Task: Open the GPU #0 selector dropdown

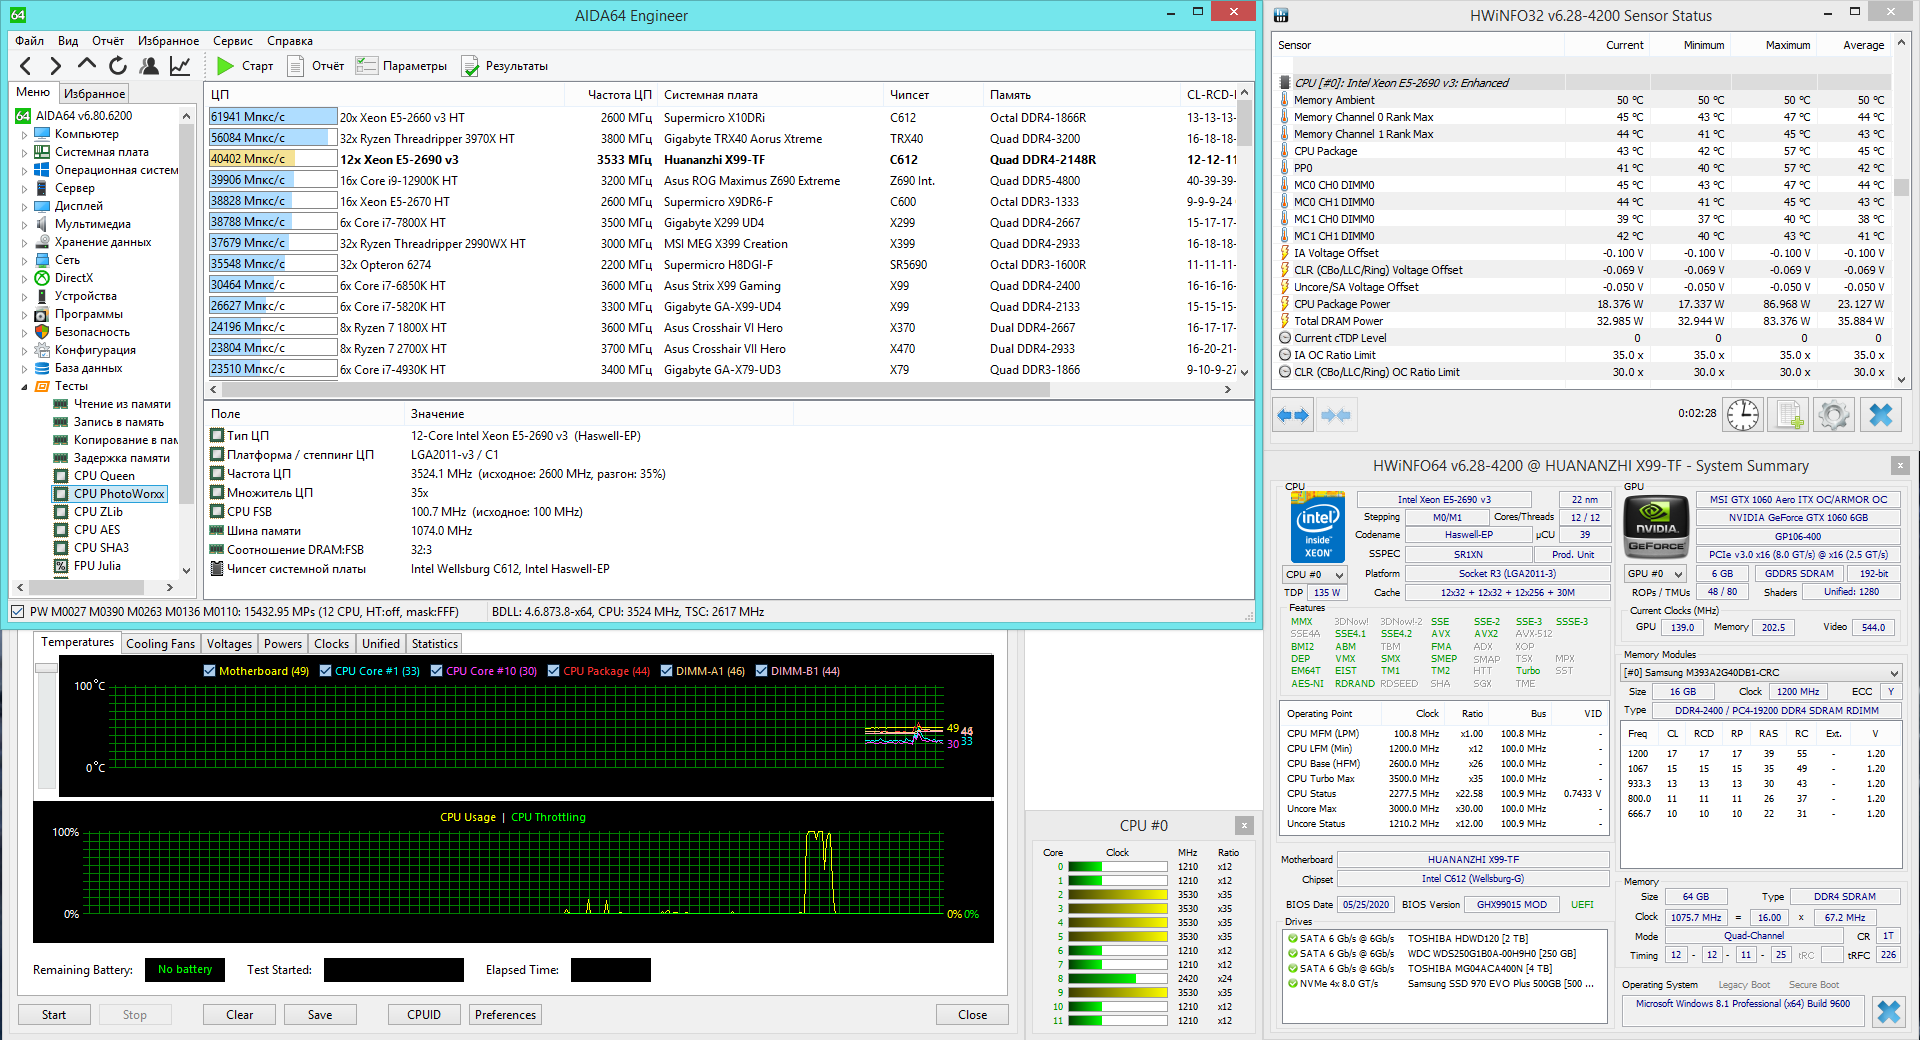Action: point(1655,574)
